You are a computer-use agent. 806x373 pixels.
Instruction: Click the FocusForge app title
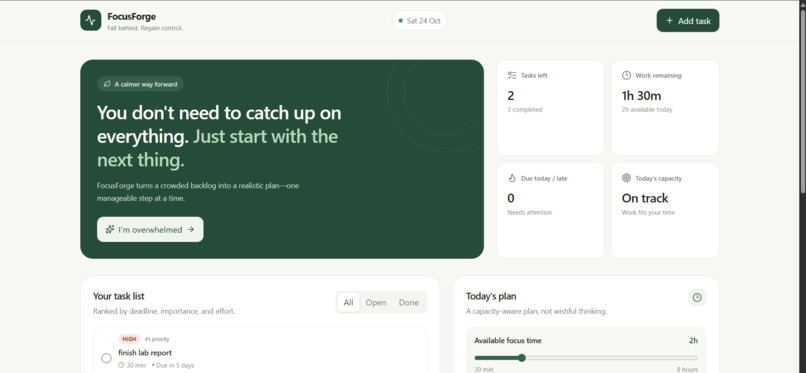[x=132, y=16]
